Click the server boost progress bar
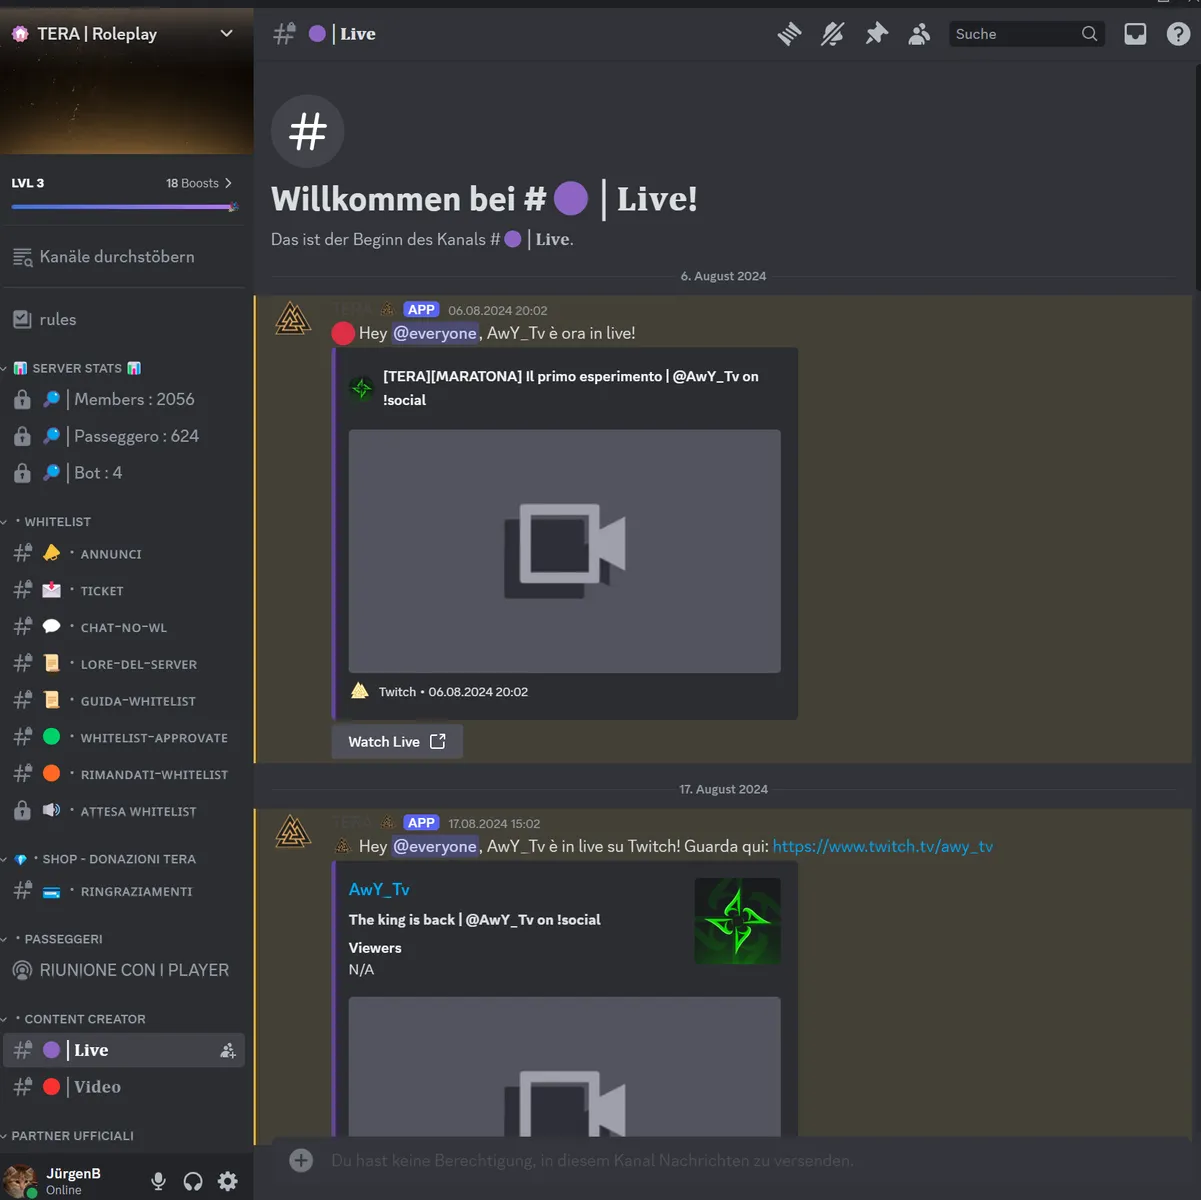Screen dimensions: 1201x1200 pyautogui.click(x=122, y=207)
